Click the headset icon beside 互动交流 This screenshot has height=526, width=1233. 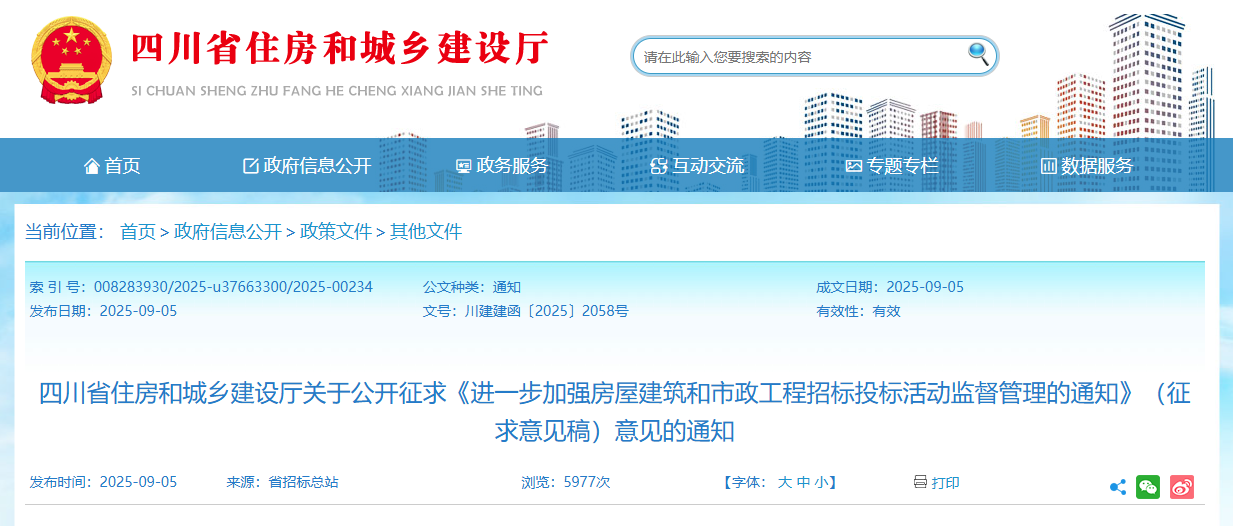tap(658, 166)
